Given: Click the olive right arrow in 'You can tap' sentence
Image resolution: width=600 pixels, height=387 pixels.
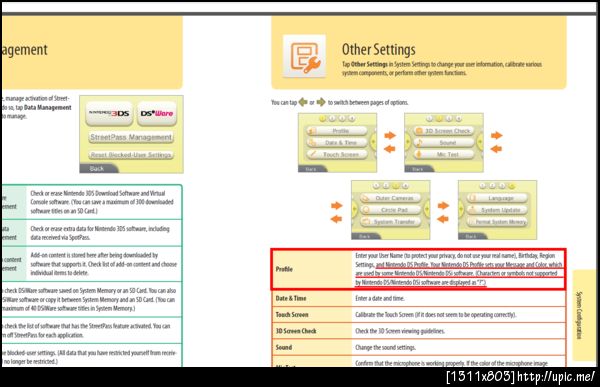Looking at the screenshot, I should [x=321, y=102].
